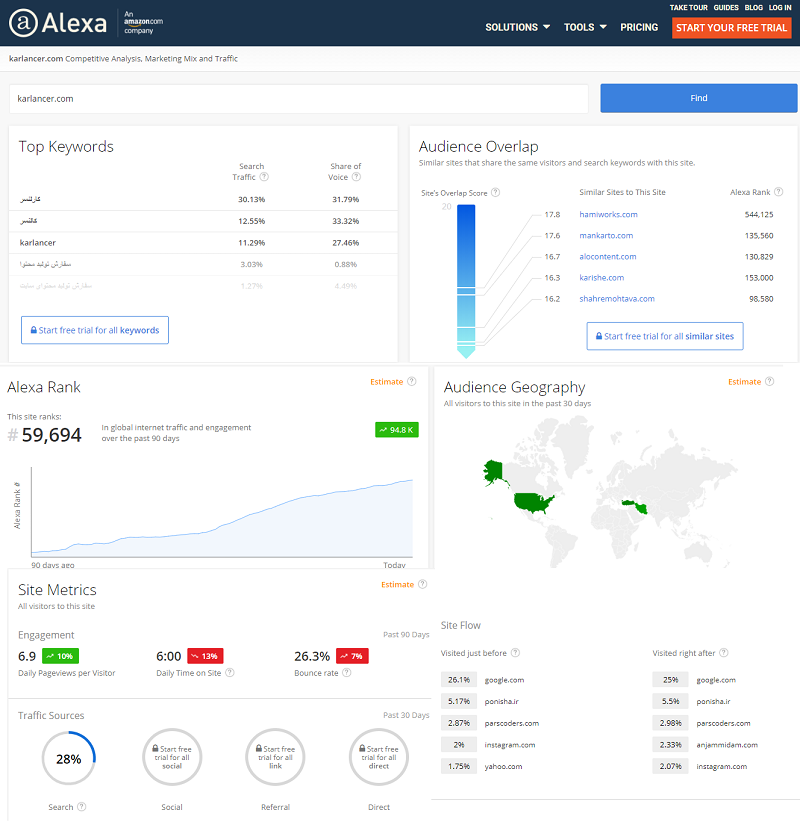Click the red 13% time on site badge

[205, 656]
